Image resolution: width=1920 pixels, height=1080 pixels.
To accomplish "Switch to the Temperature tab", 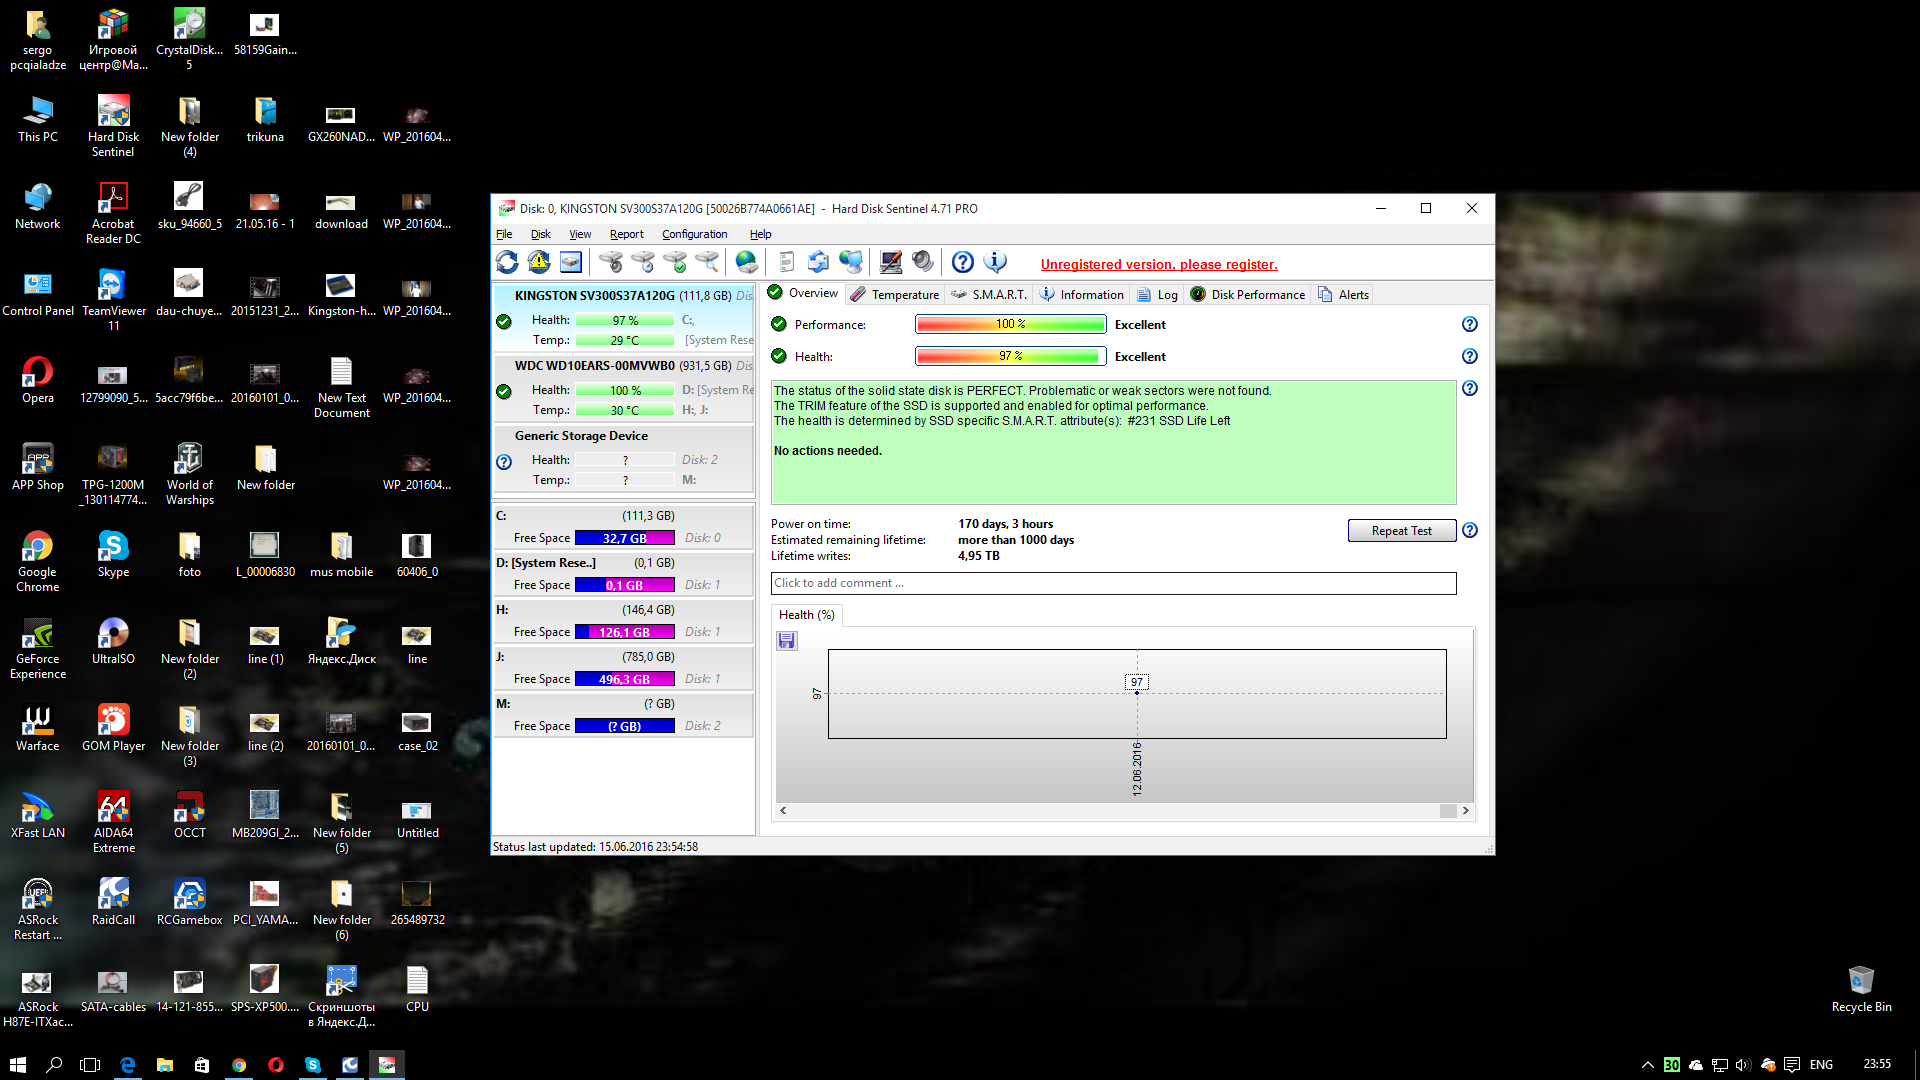I will (x=895, y=294).
